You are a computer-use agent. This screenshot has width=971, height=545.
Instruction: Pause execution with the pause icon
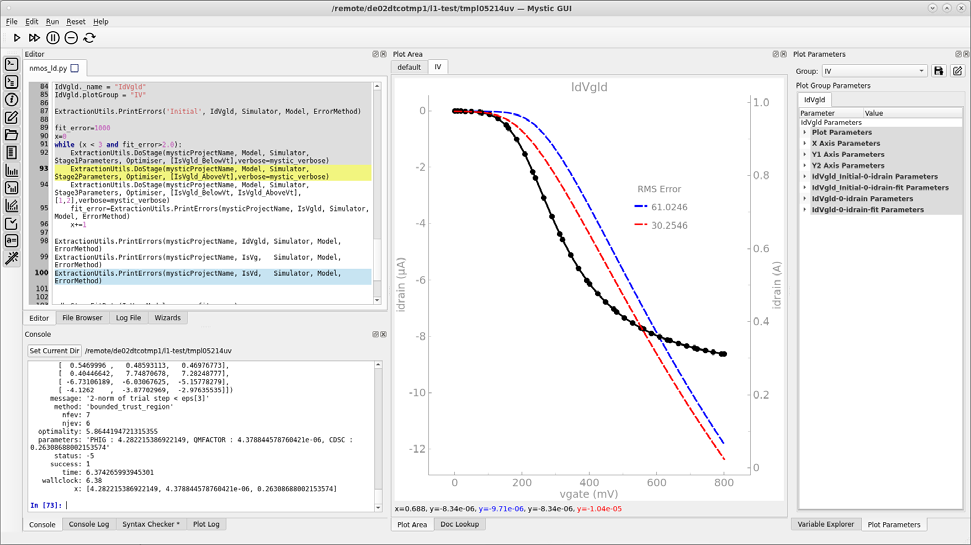coord(53,38)
